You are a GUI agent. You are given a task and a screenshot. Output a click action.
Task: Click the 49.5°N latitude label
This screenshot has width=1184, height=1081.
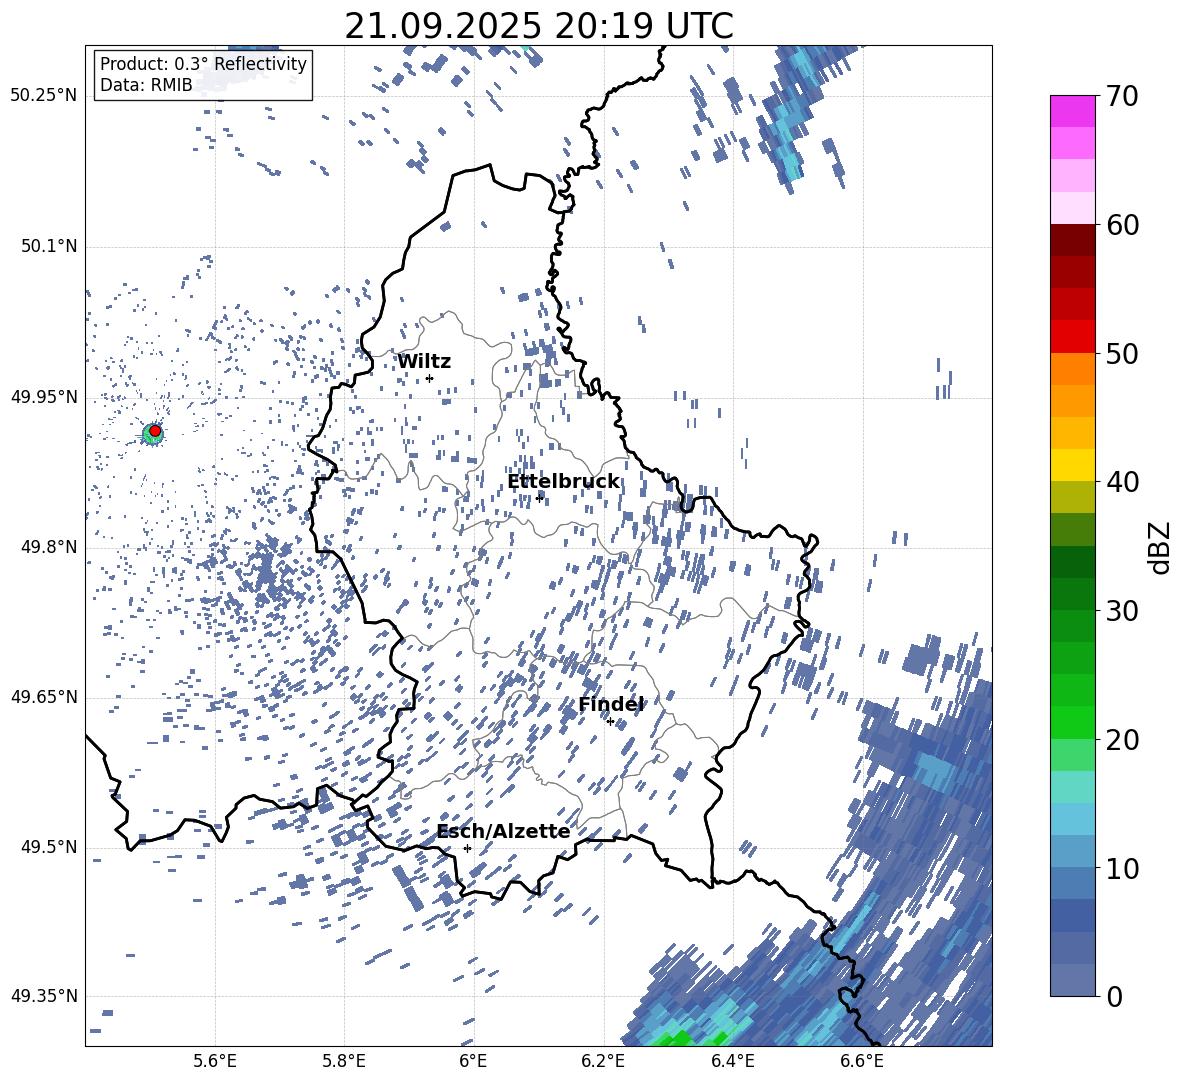point(49,846)
